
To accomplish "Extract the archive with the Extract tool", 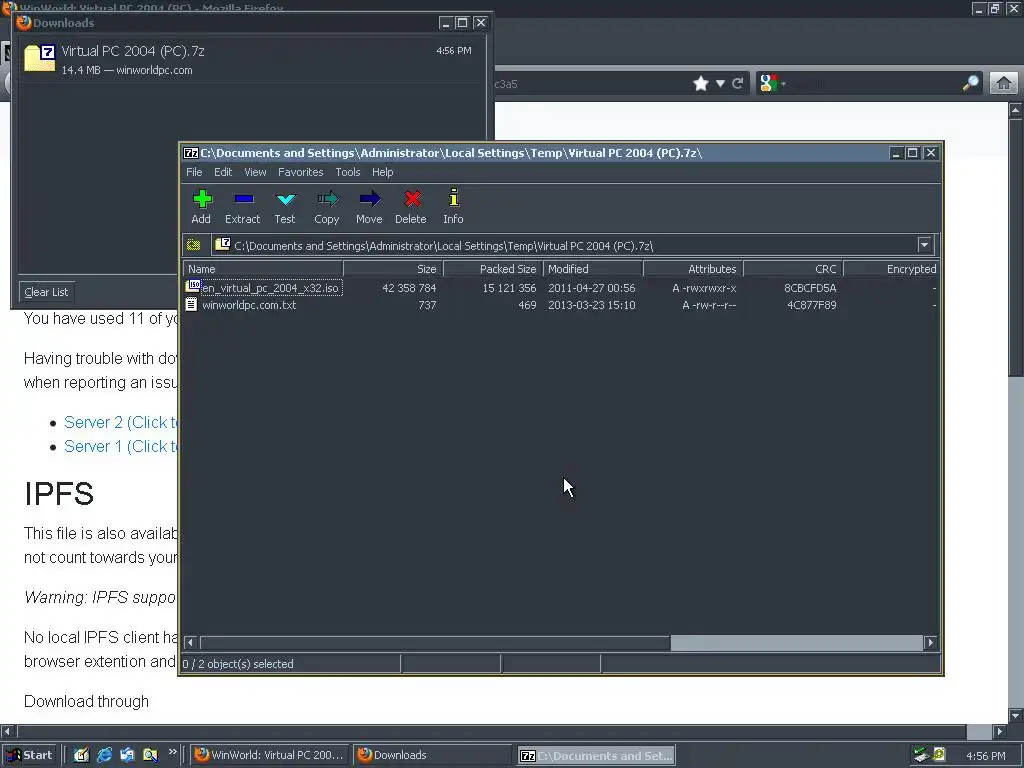I will [x=242, y=206].
